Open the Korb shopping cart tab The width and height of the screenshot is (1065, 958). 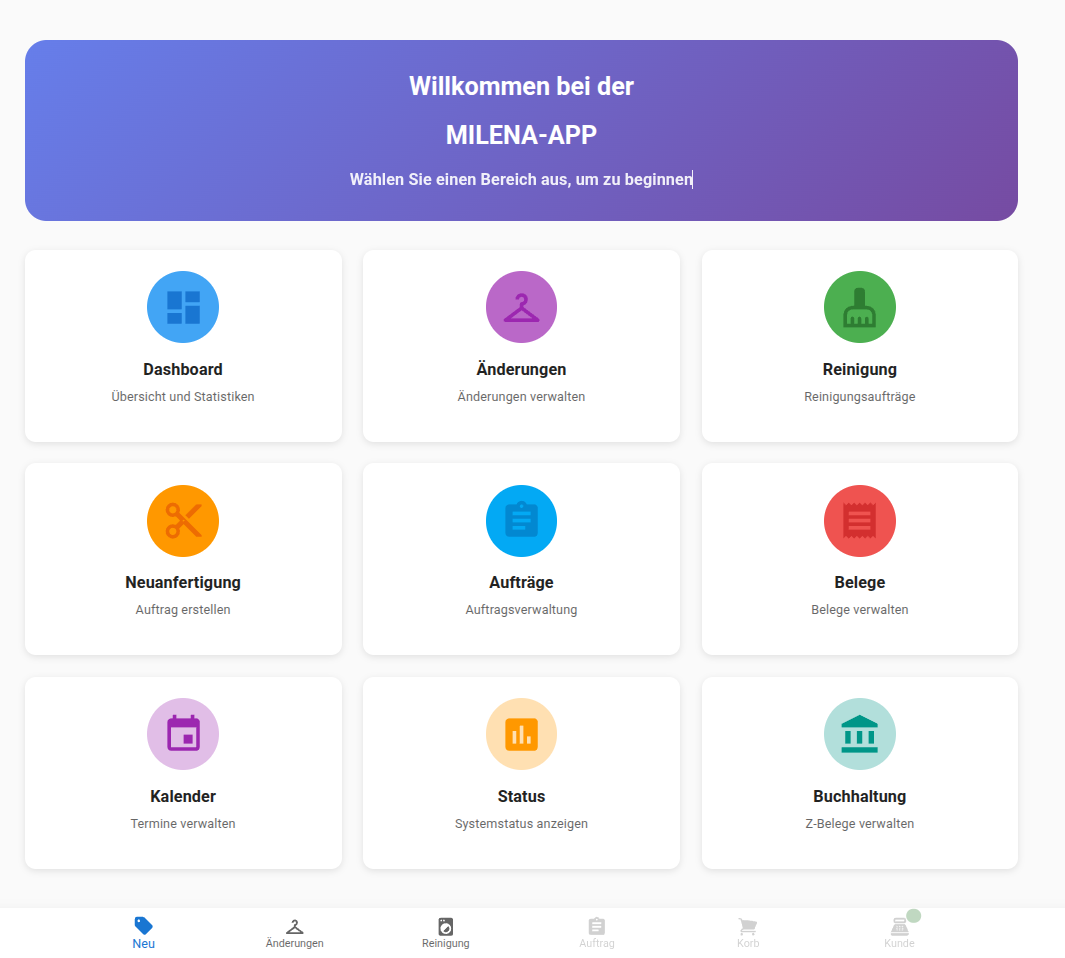748,933
